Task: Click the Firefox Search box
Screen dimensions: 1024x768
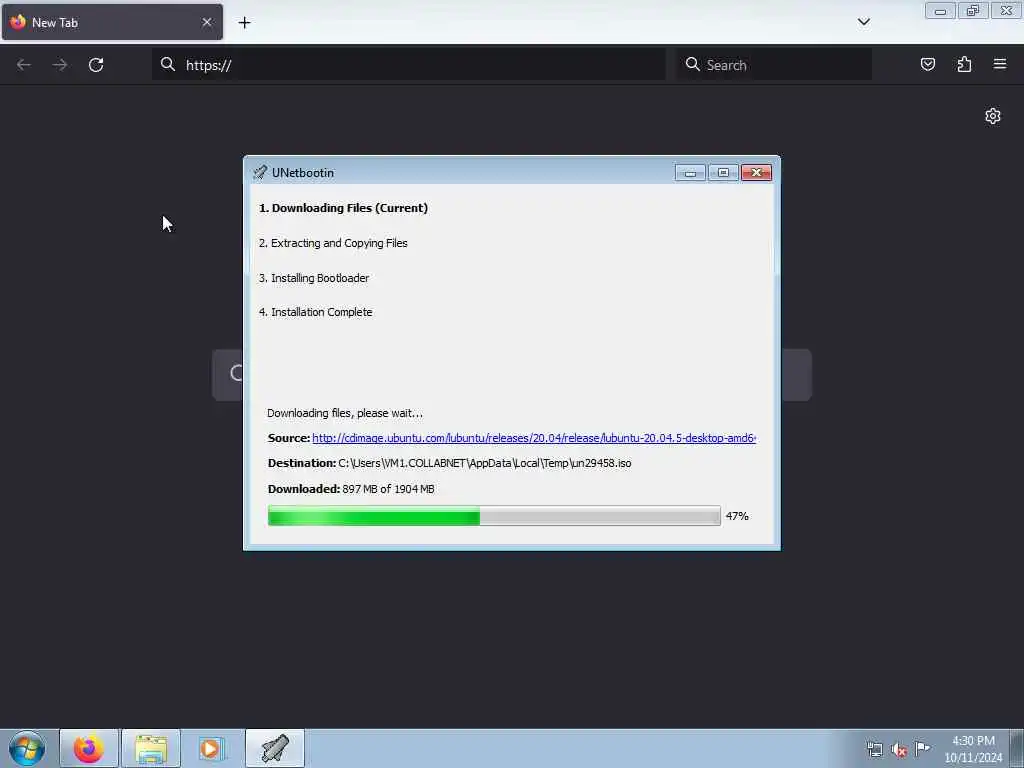Action: point(774,65)
